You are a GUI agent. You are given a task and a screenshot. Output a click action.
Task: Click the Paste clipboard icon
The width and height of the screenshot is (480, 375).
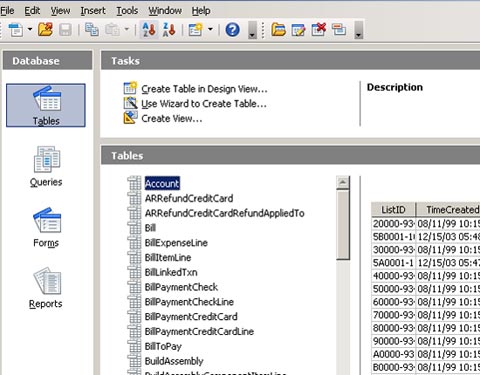[x=112, y=30]
